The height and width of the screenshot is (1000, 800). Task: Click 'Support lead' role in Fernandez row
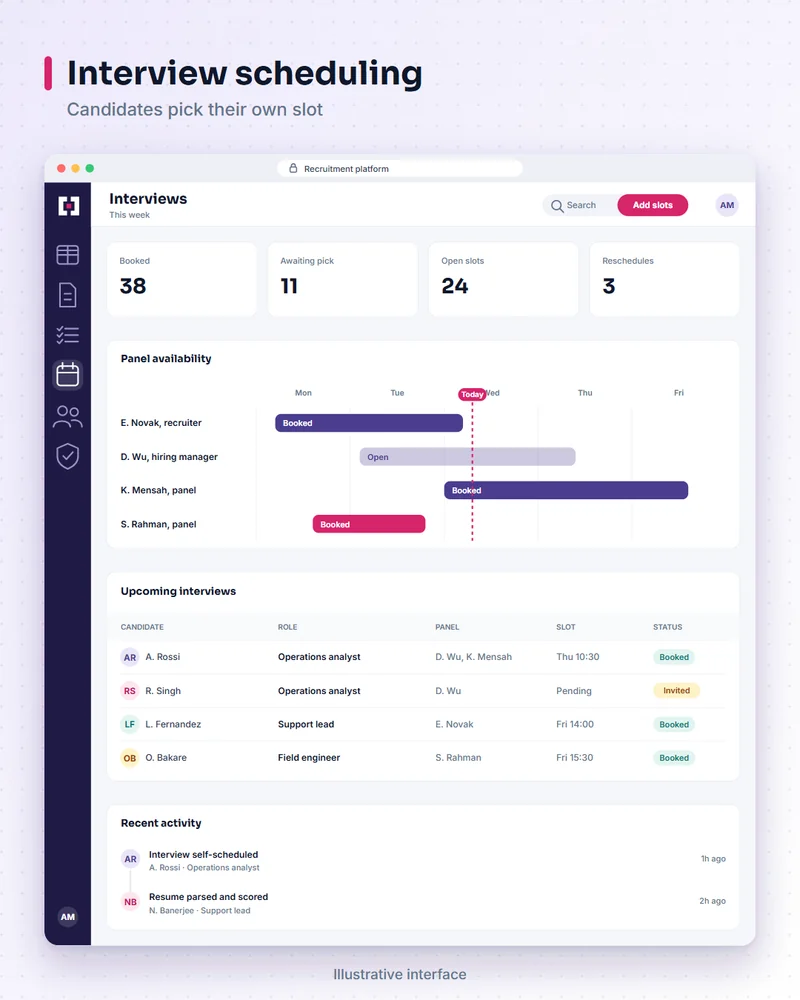coord(306,724)
